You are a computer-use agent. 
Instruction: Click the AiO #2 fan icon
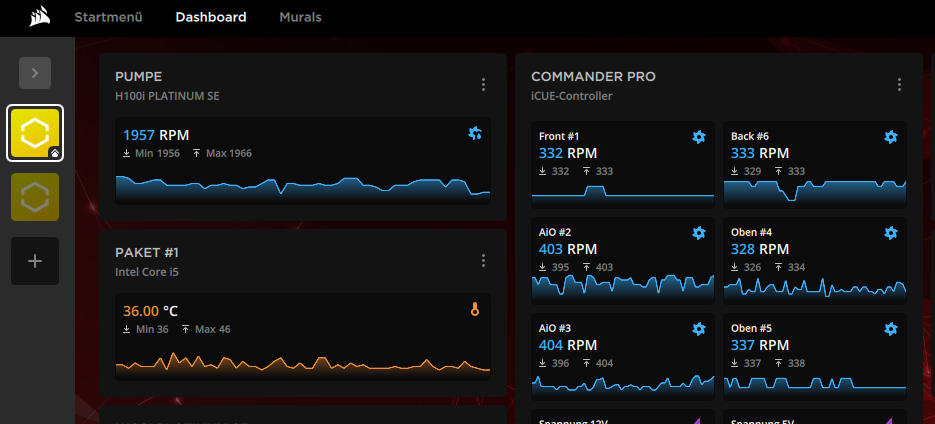[698, 233]
